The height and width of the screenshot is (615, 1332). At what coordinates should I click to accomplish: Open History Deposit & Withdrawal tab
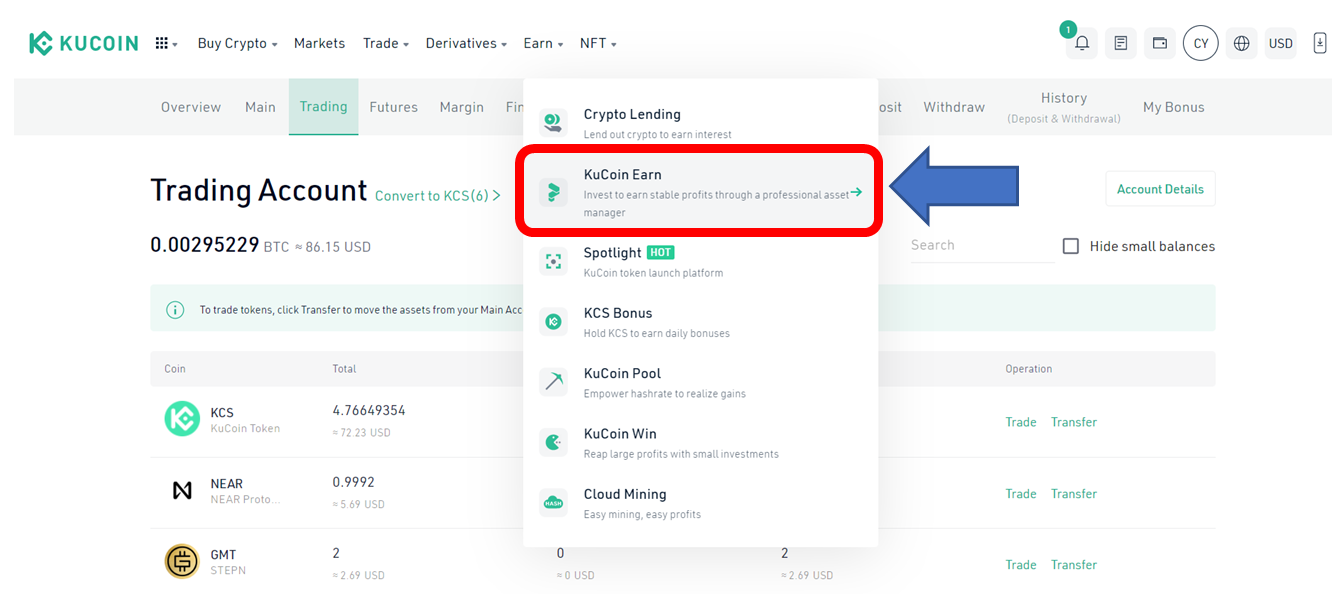tap(1064, 107)
